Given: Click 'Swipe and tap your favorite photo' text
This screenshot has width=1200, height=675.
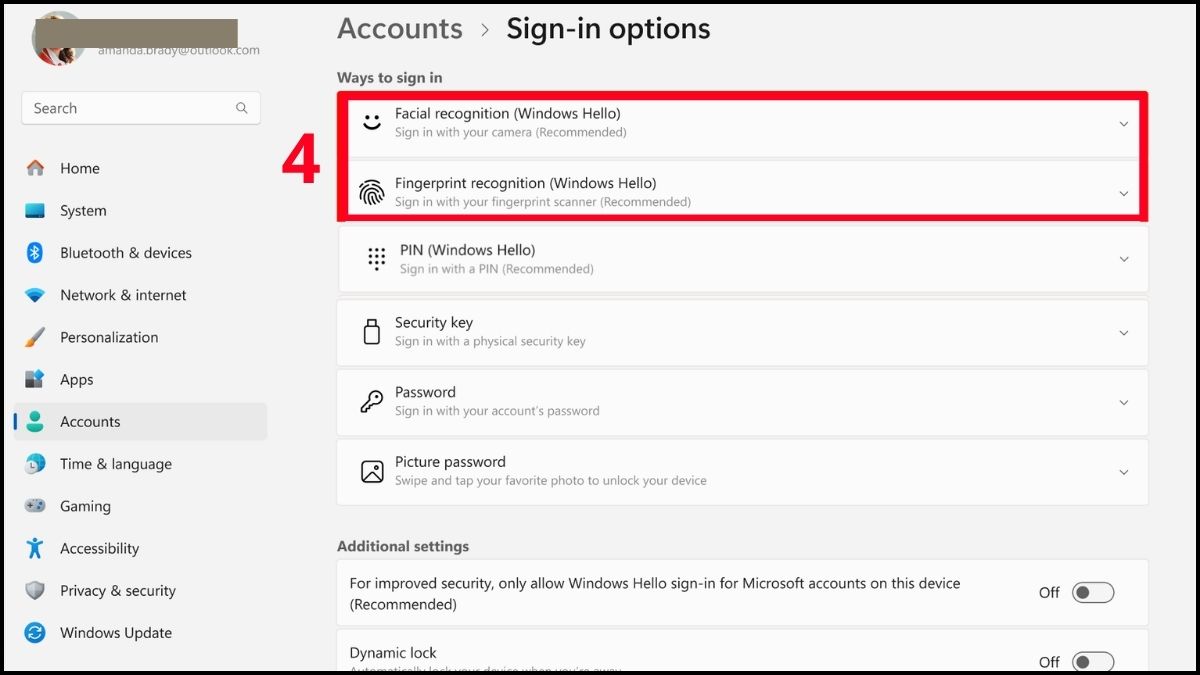Looking at the screenshot, I should click(x=551, y=481).
